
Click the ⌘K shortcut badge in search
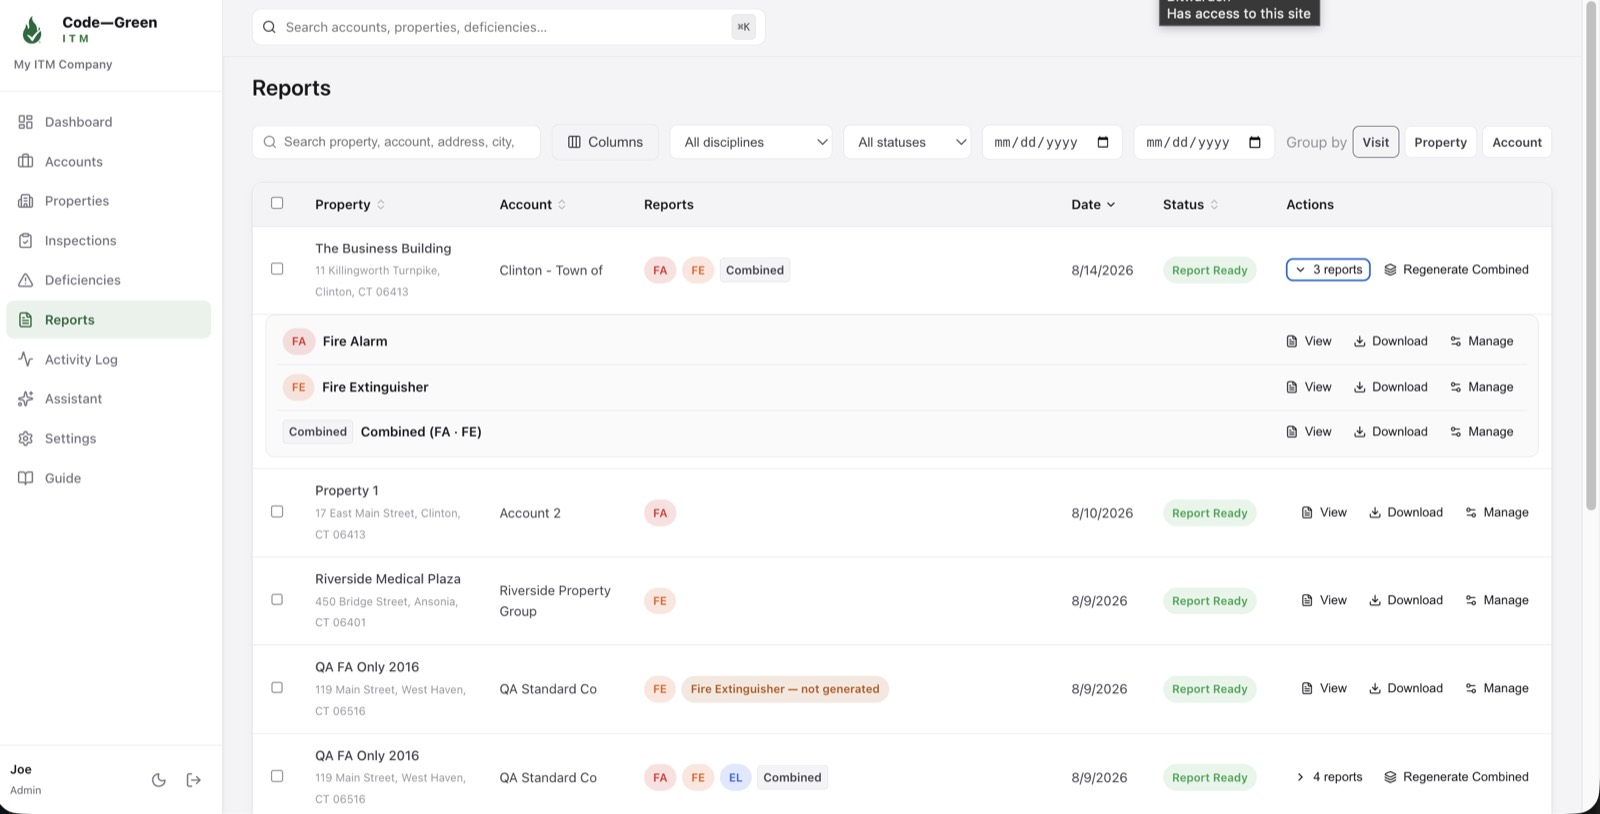(x=743, y=27)
